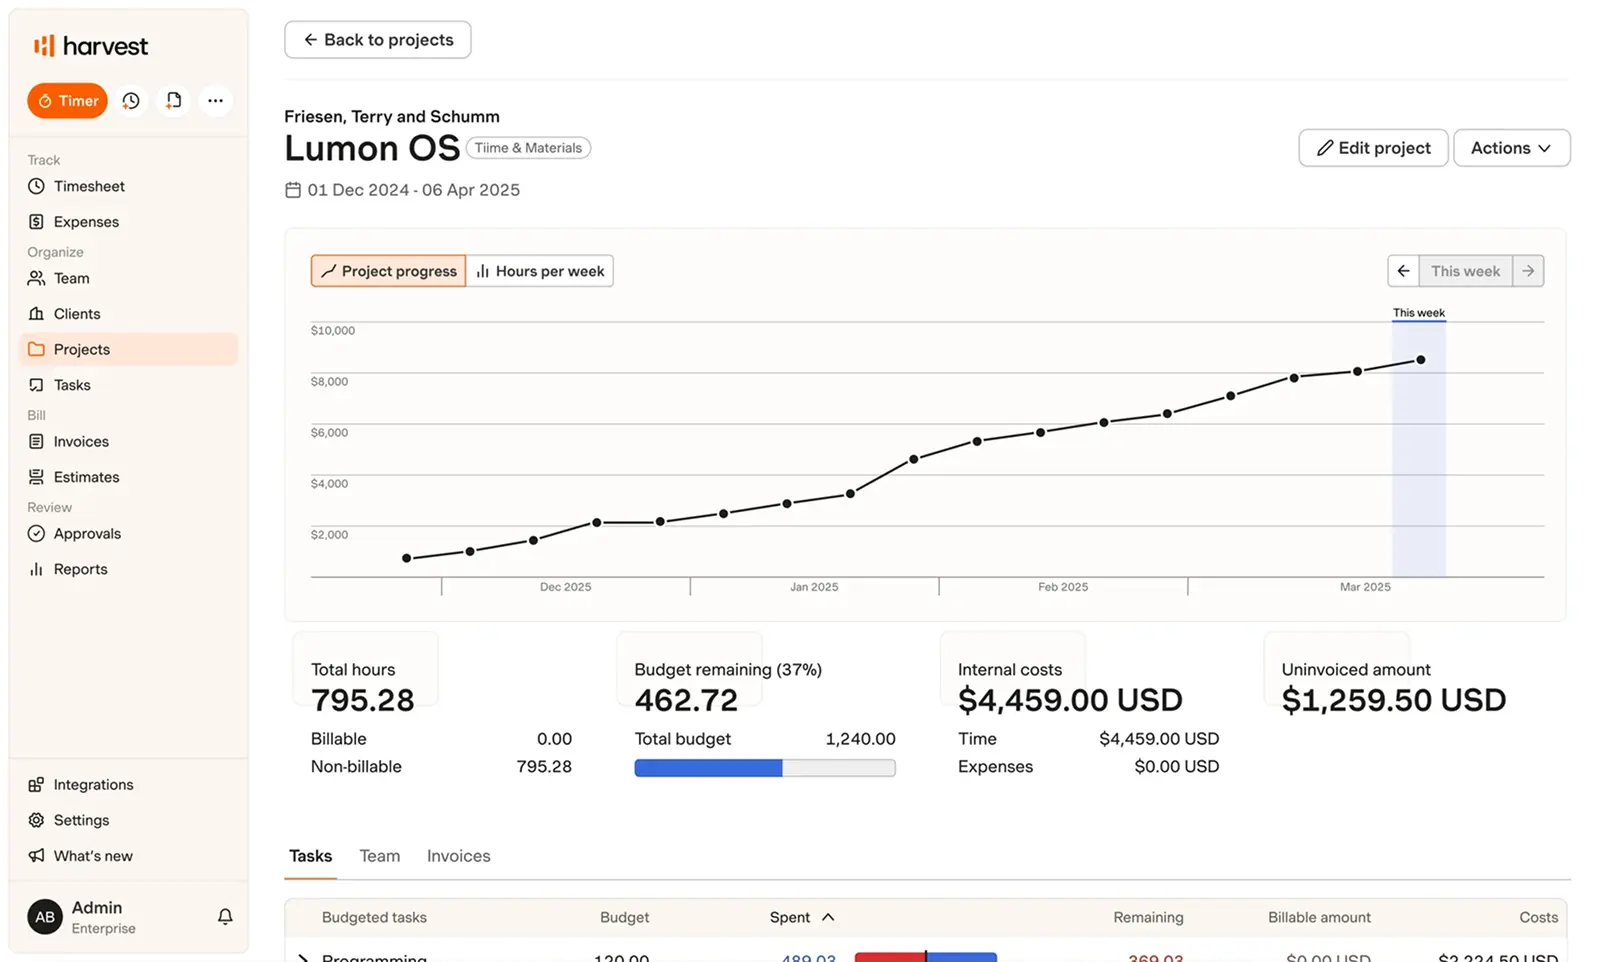Click client name Friesen, Terry and Schumm

tap(392, 116)
